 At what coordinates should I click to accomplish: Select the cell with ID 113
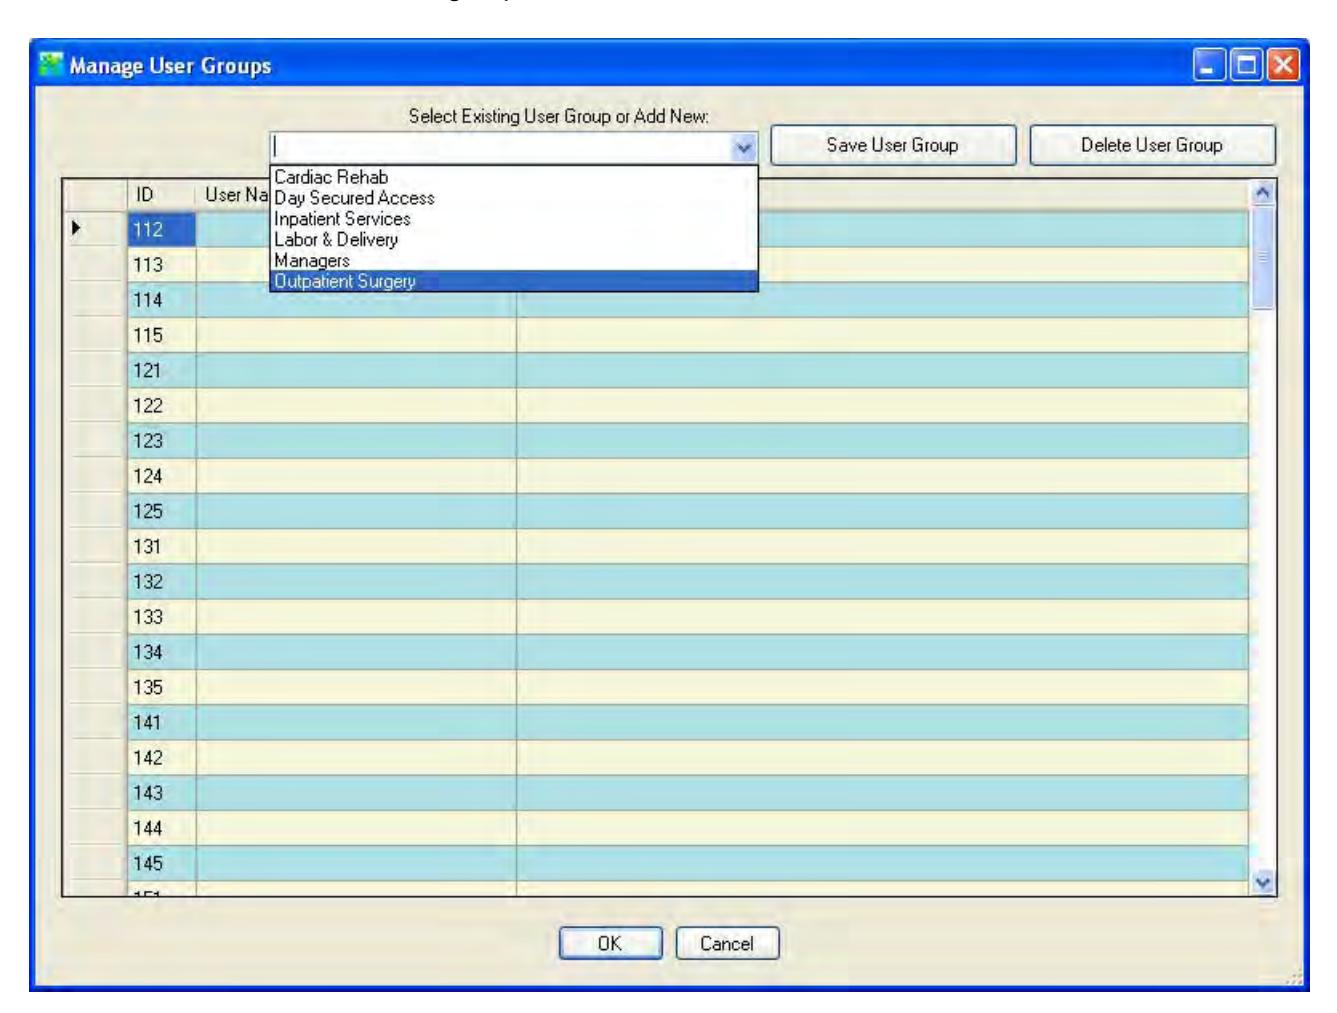pyautogui.click(x=162, y=264)
